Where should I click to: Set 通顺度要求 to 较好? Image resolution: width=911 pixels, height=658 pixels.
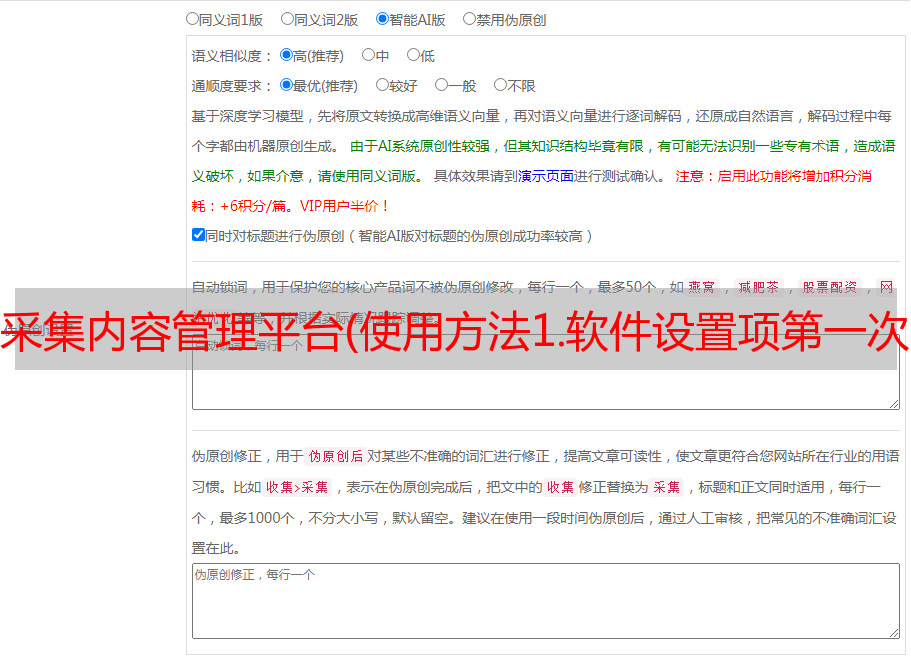pyautogui.click(x=382, y=85)
